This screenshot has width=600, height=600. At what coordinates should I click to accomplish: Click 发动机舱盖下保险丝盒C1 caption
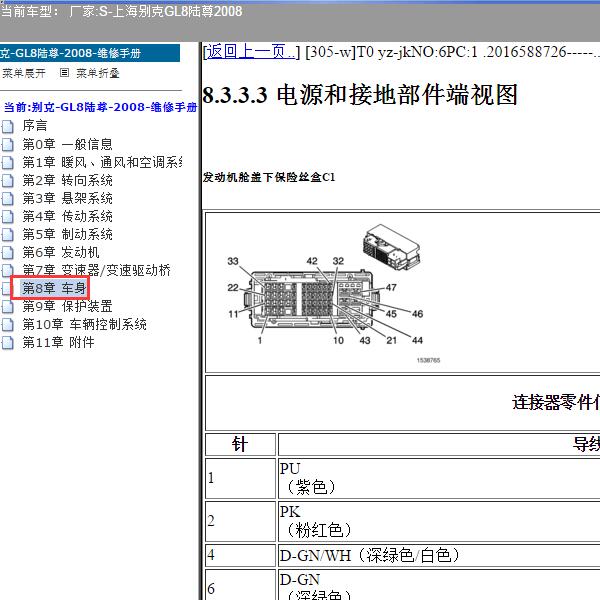click(269, 177)
